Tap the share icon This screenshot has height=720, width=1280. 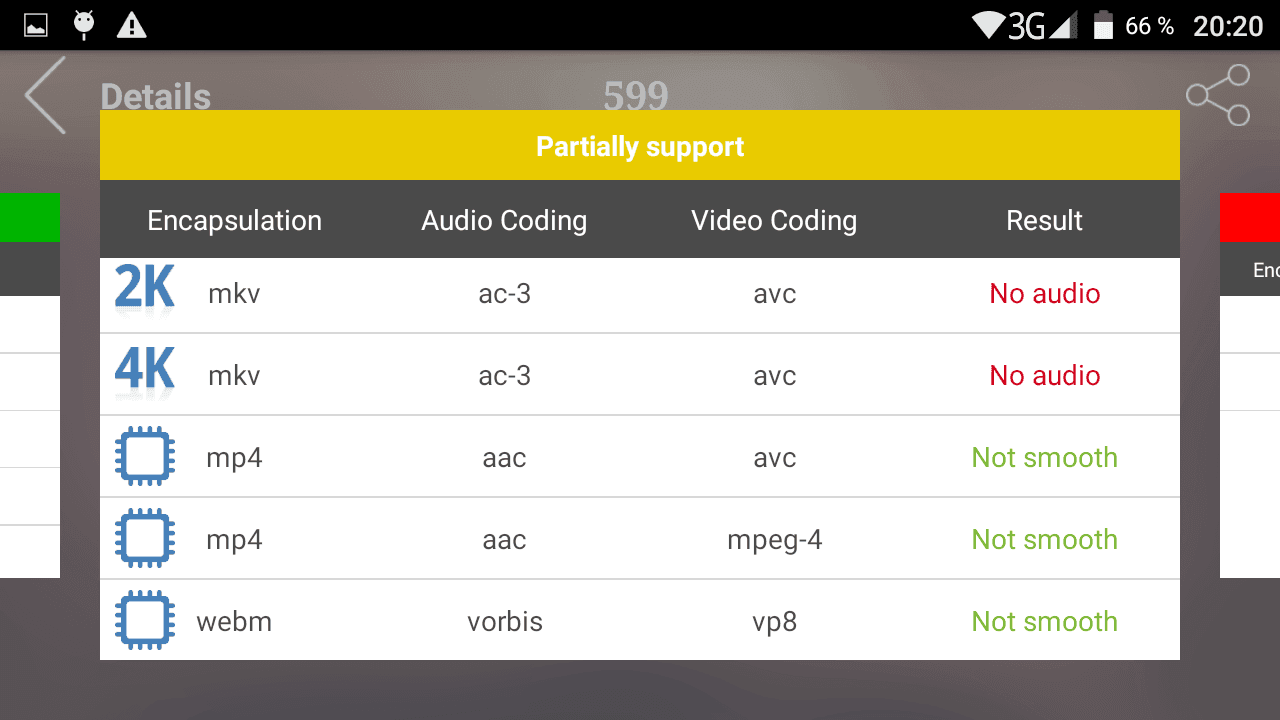click(x=1218, y=95)
